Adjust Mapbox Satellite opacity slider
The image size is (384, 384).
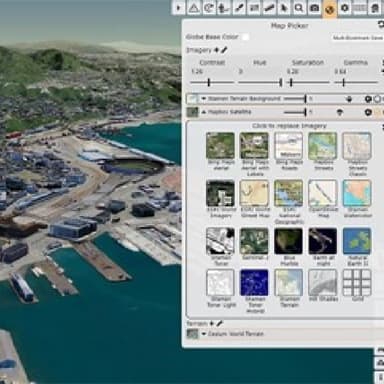(x=295, y=112)
